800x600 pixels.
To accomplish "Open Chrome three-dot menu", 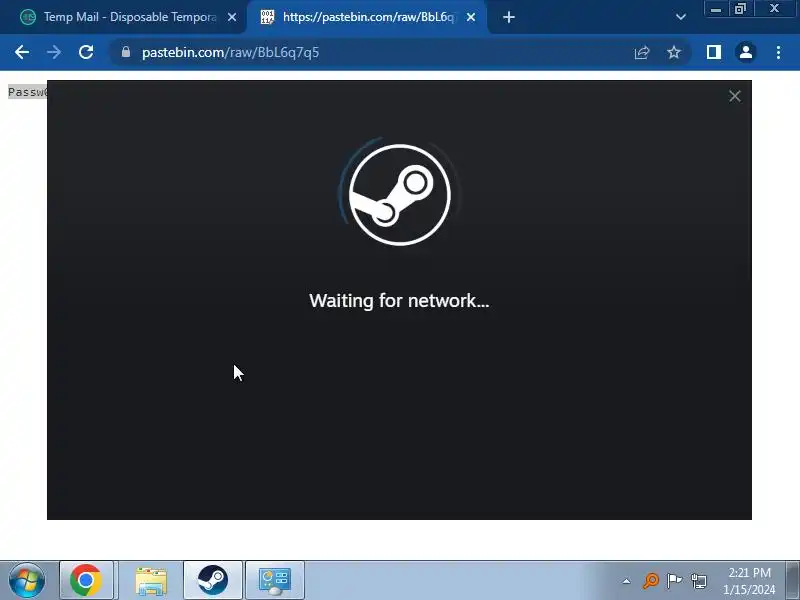I will pyautogui.click(x=778, y=52).
